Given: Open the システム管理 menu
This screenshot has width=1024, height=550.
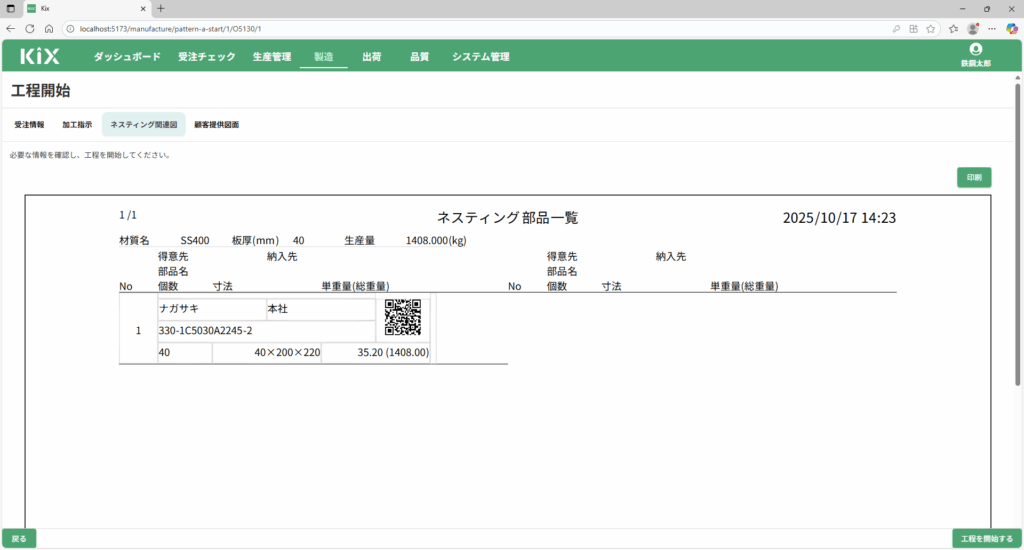Looking at the screenshot, I should (480, 57).
